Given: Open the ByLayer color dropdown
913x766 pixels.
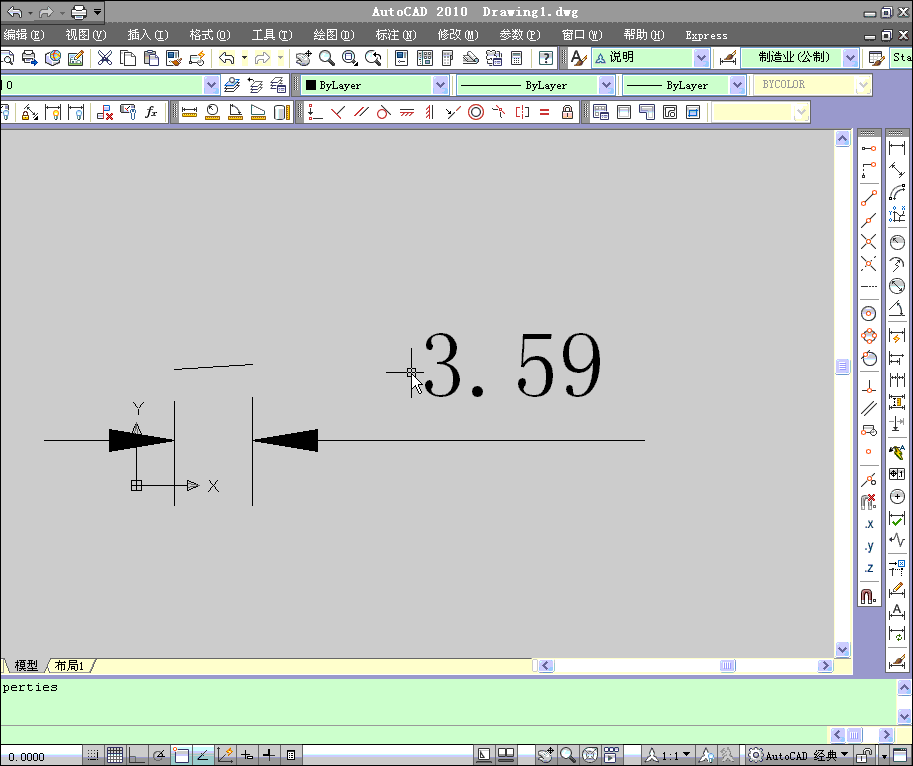Looking at the screenshot, I should 440,85.
